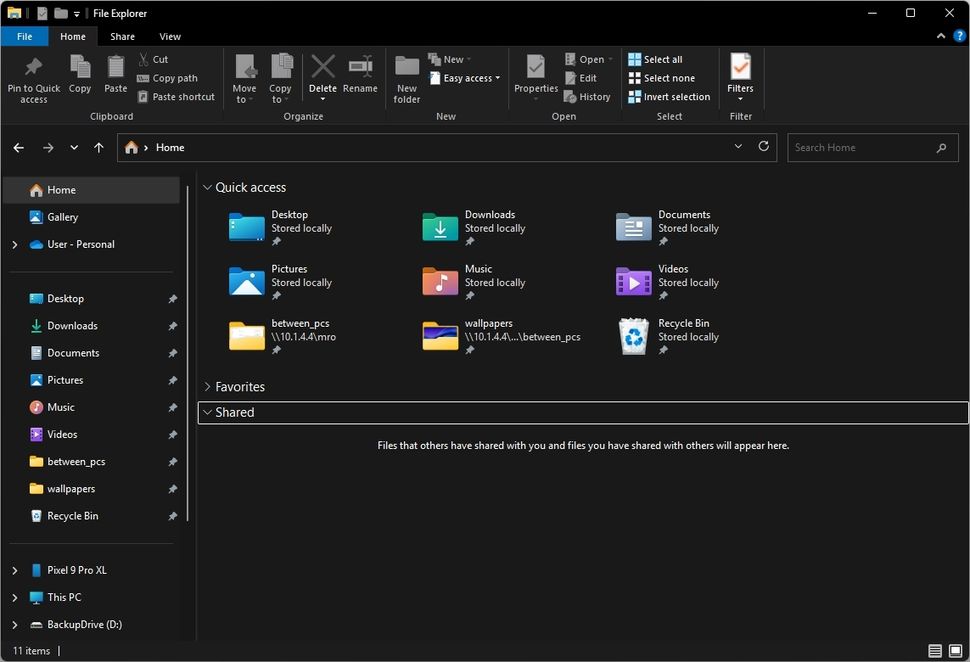Open History from the ribbon
Screen dimensions: 970x662
click(588, 96)
